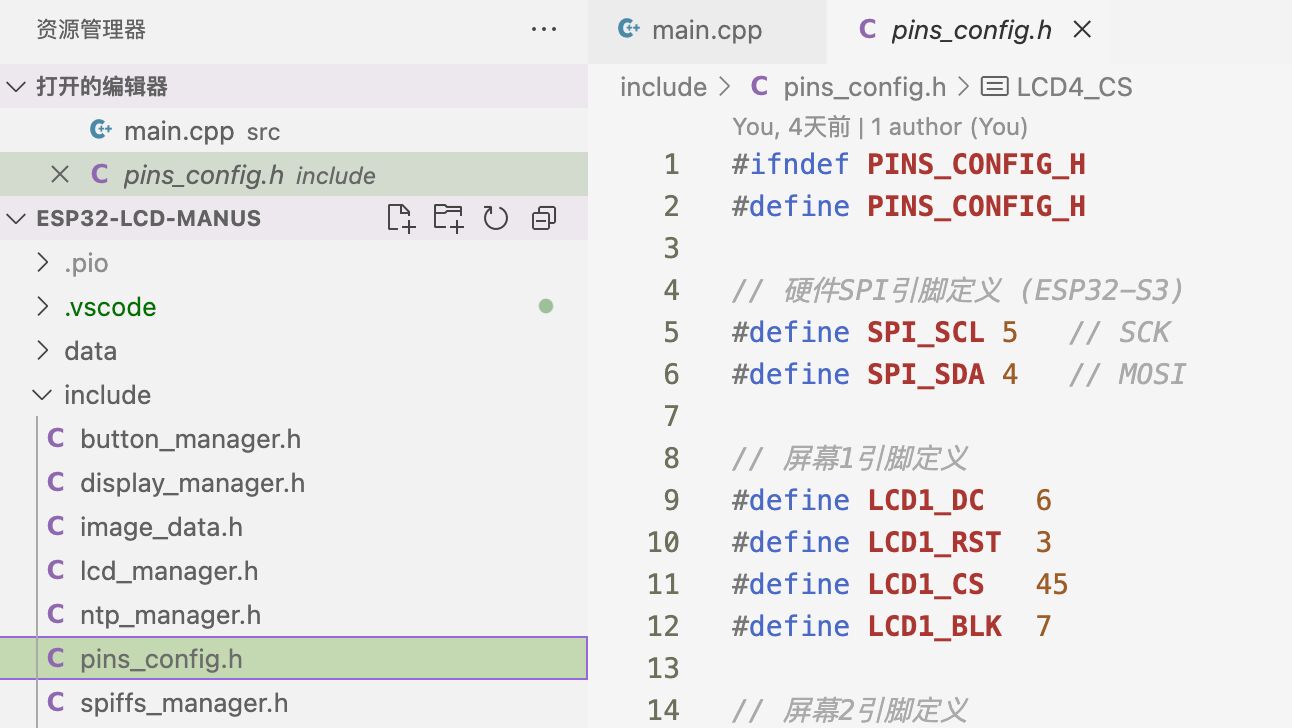Expand the data folder
Screen dimensions: 1292x728
pos(42,350)
